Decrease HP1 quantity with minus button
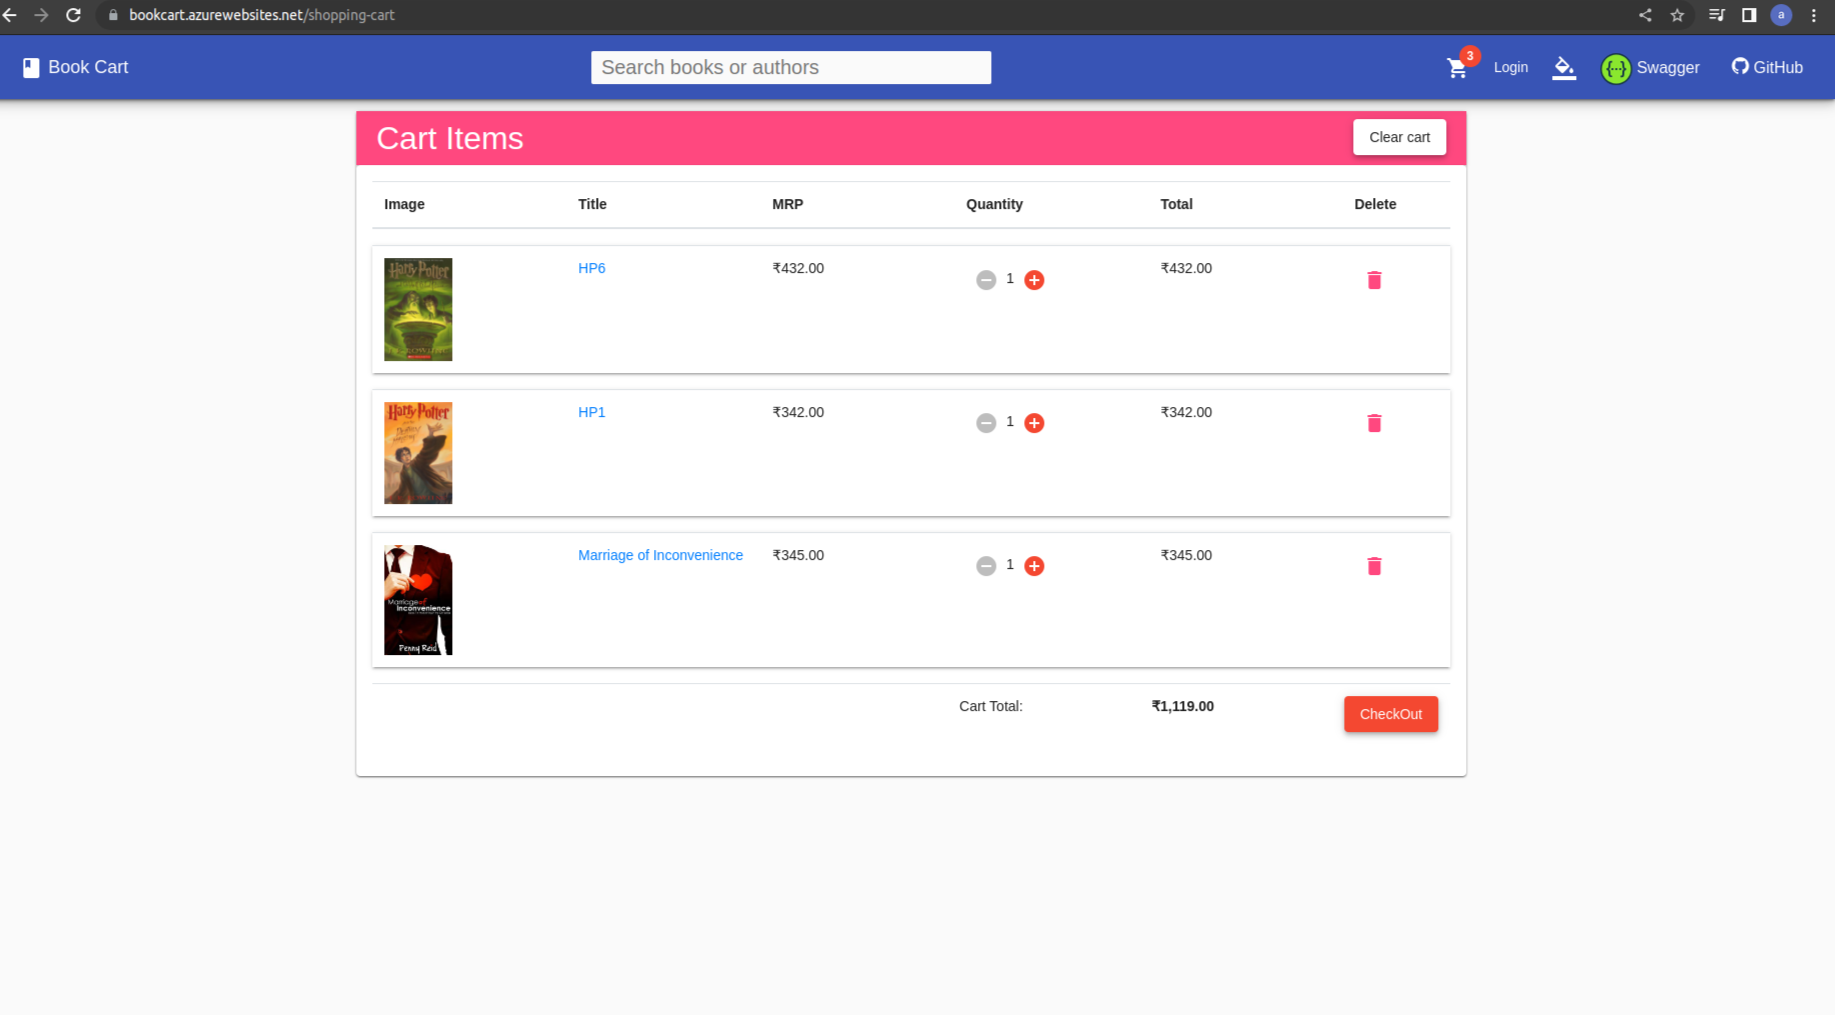The image size is (1835, 1015). [x=986, y=423]
